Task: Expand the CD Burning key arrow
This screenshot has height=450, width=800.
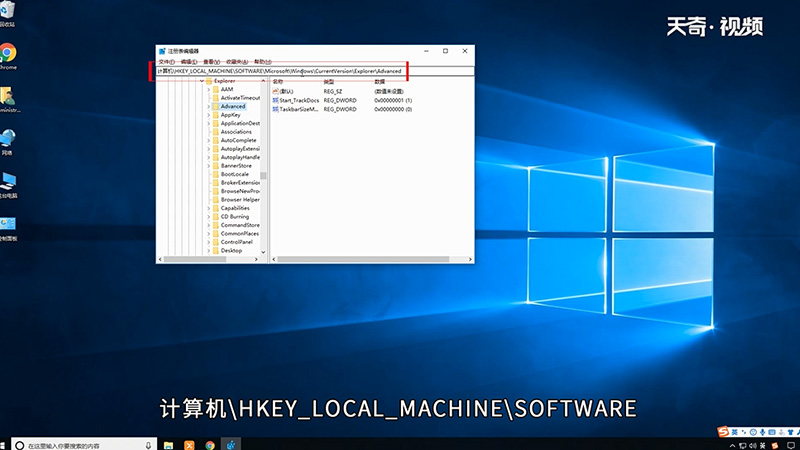Action: 209,217
